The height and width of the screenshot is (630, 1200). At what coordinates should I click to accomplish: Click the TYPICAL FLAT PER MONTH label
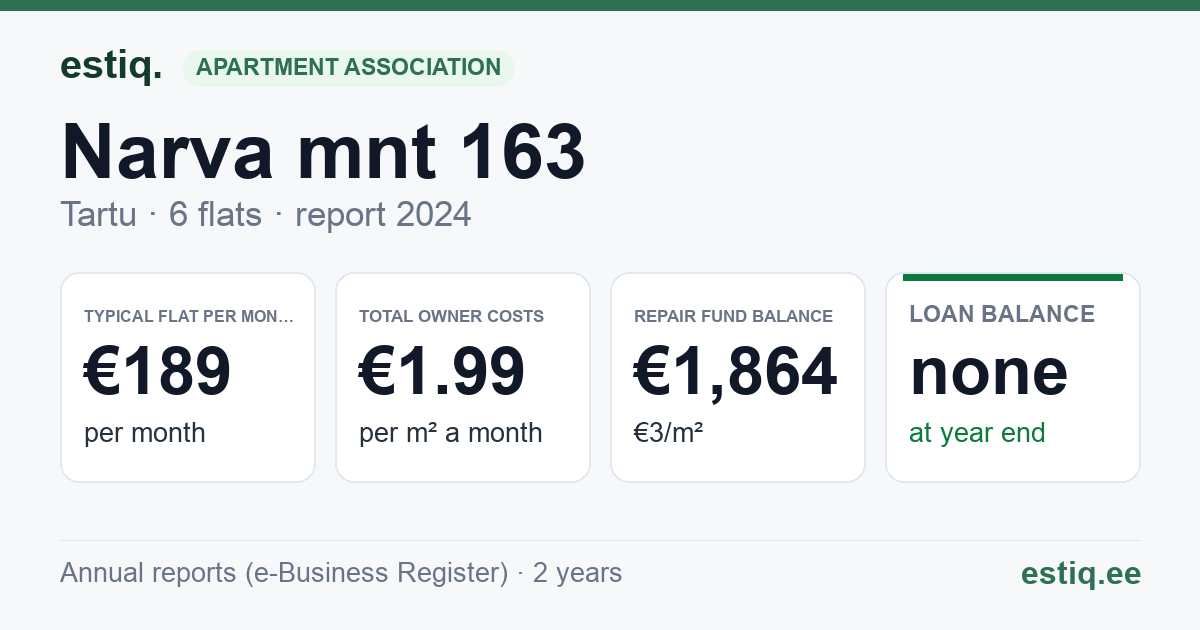[x=189, y=316]
